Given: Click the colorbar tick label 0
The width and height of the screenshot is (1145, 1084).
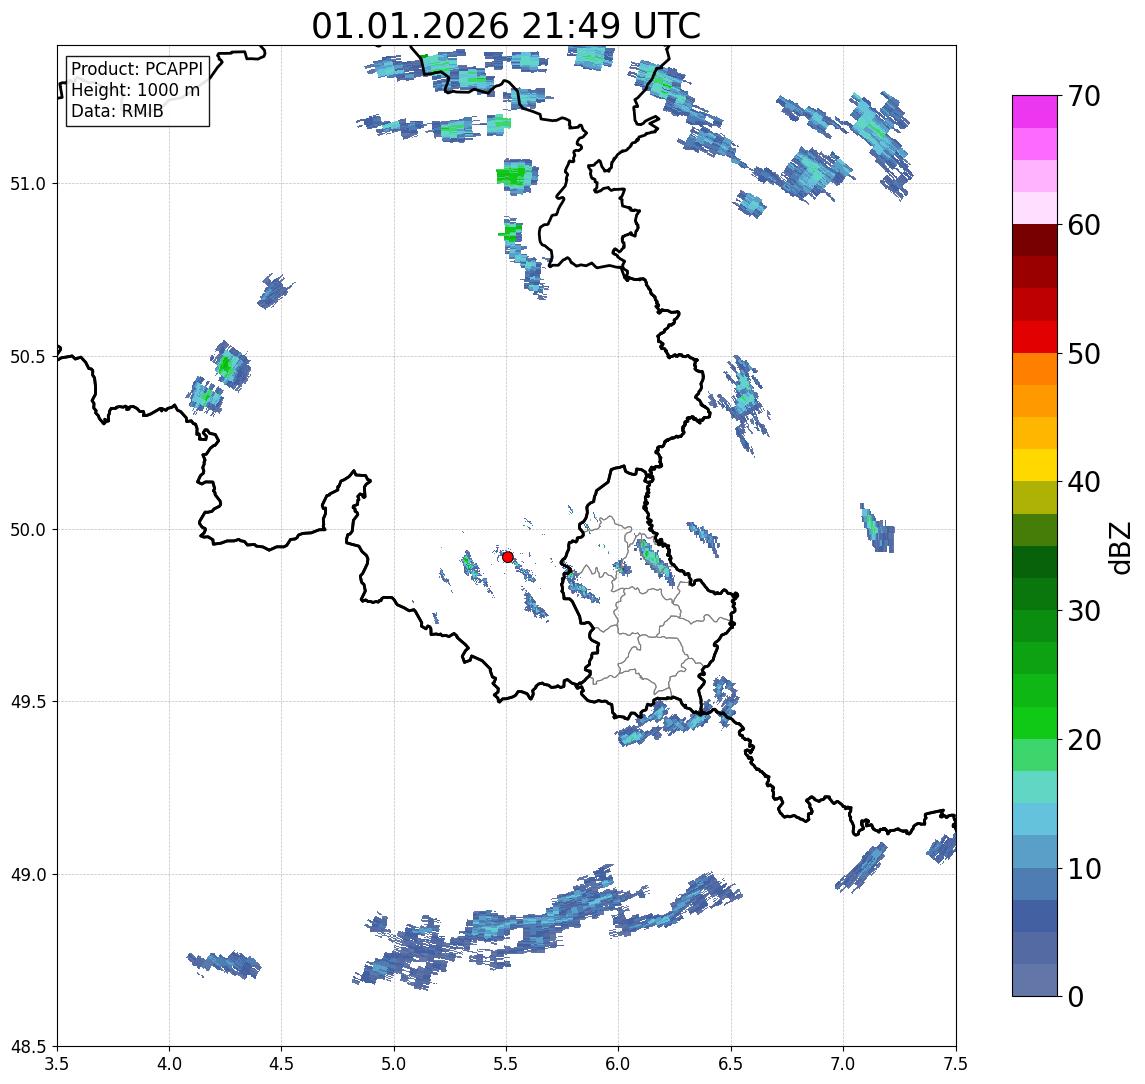Looking at the screenshot, I should [1076, 996].
